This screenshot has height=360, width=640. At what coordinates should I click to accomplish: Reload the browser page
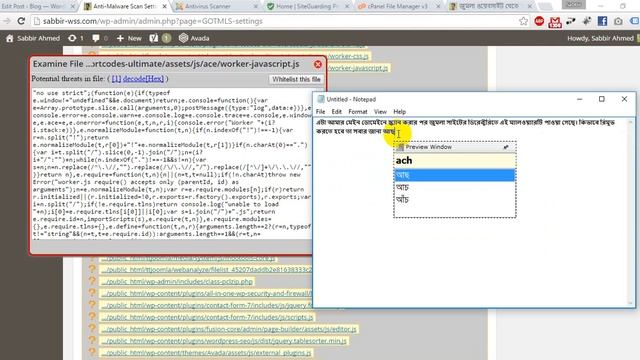coord(21,21)
